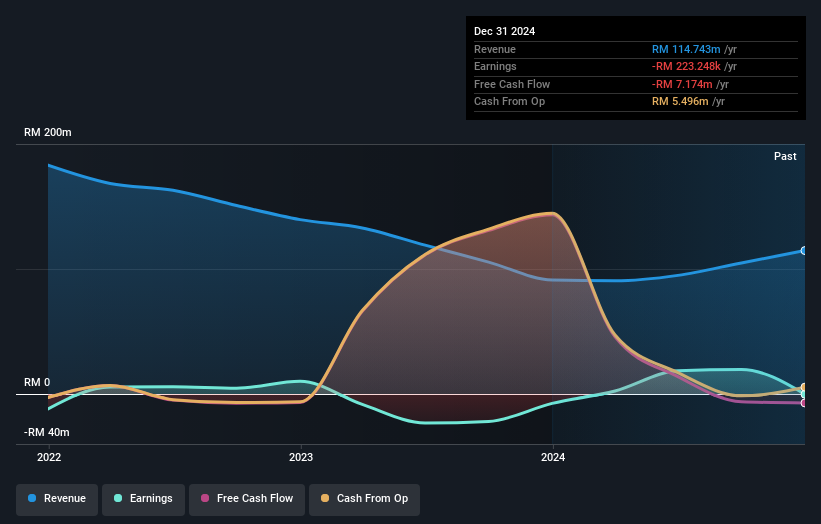821x524 pixels.
Task: Click the RM 0 y-axis label
Action: coord(37,383)
